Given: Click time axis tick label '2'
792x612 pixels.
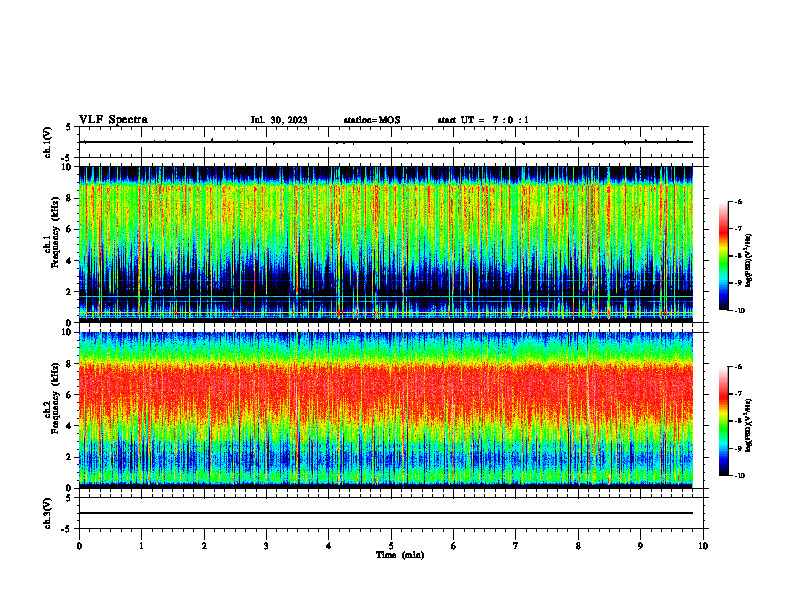Looking at the screenshot, I should coord(204,546).
